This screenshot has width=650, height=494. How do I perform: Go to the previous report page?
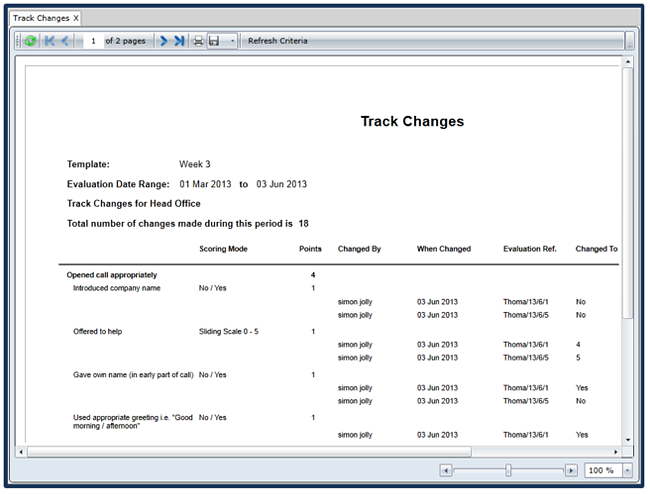(x=65, y=41)
